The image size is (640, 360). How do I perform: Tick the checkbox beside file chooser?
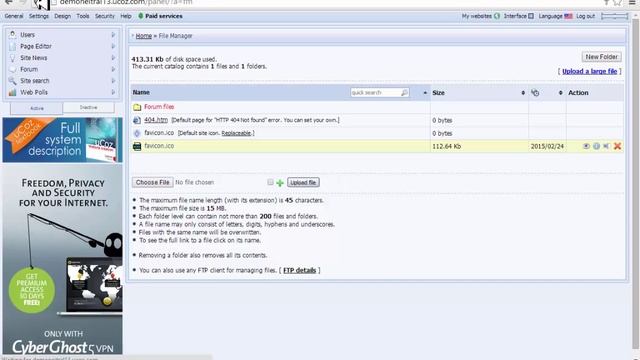270,182
